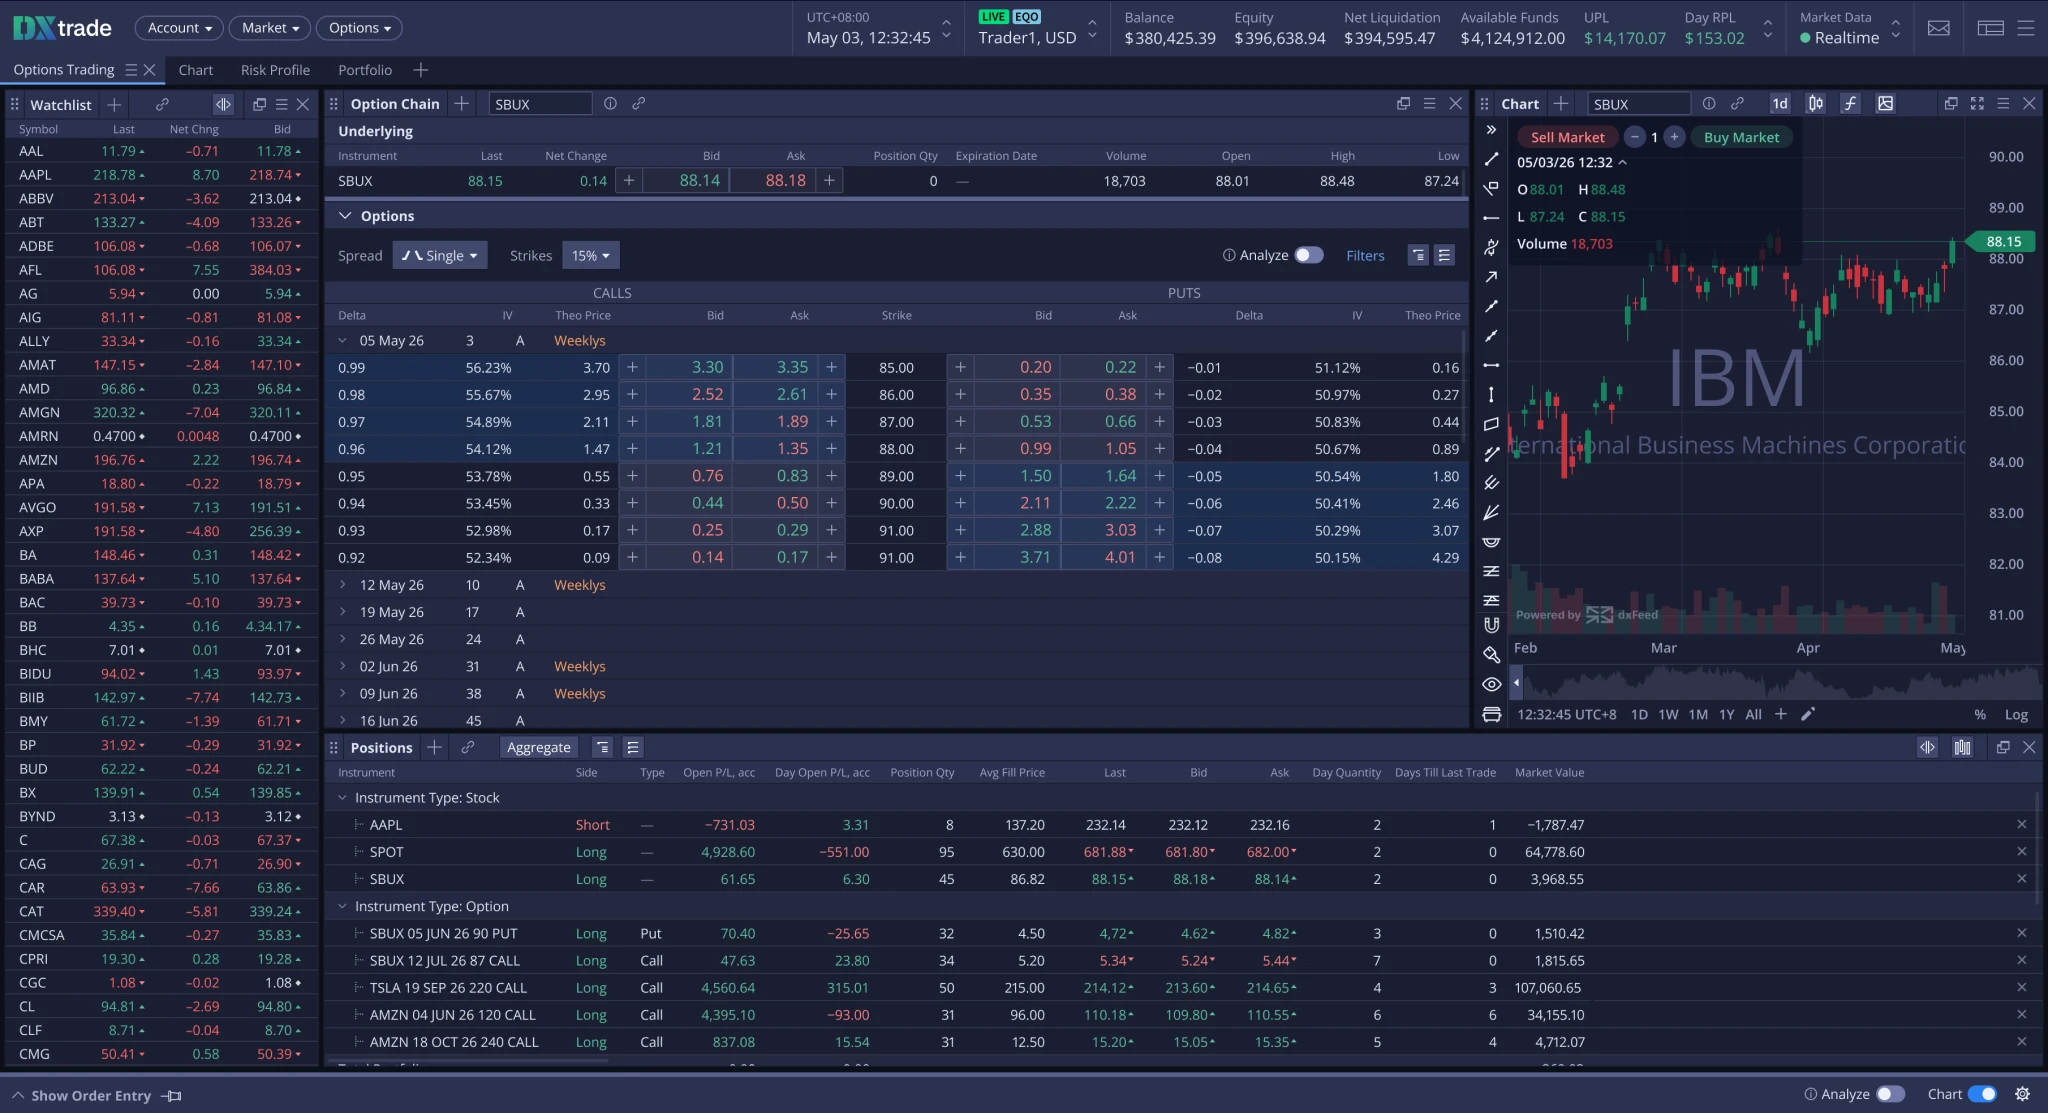Switch to the Risk Profile tab
Image resolution: width=2048 pixels, height=1113 pixels.
[275, 70]
